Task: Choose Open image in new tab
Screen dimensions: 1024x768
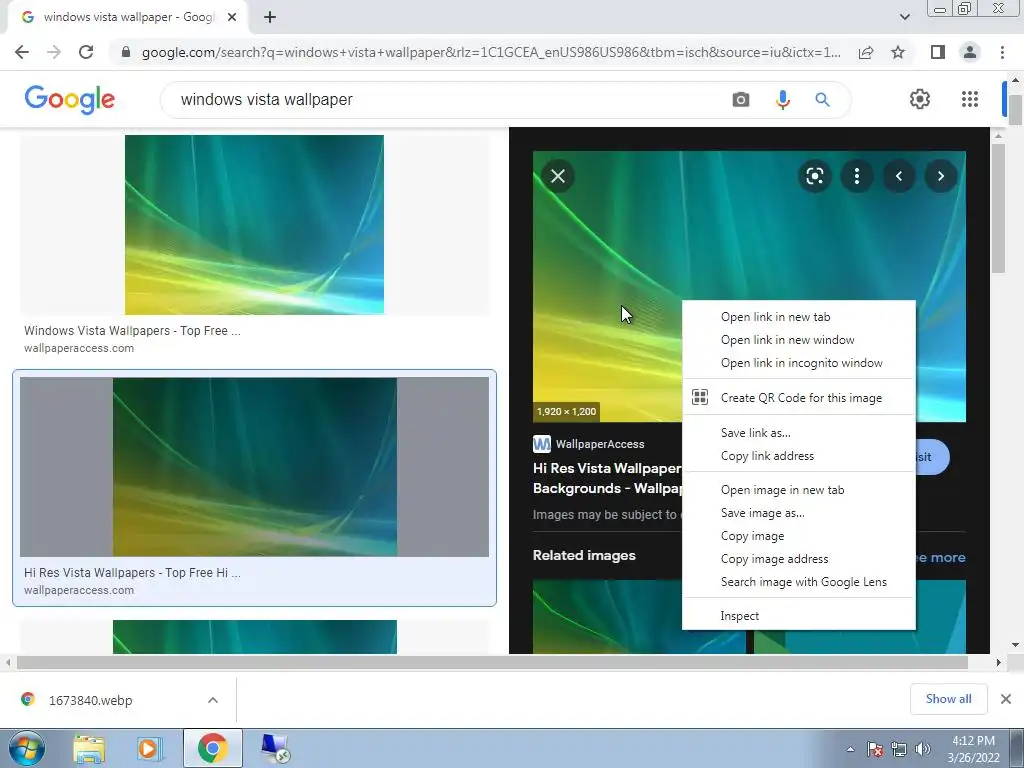Action: click(x=799, y=490)
